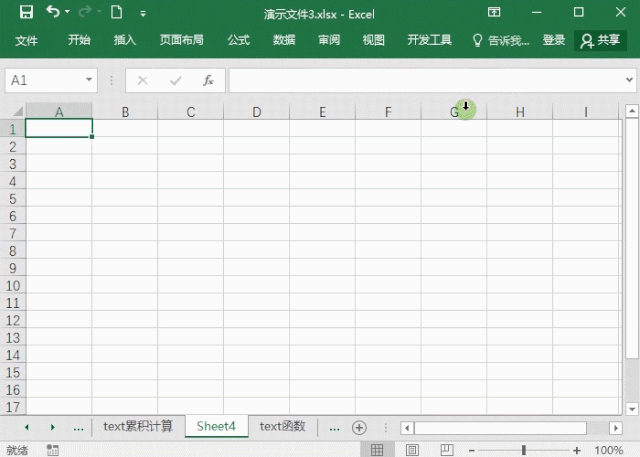
Task: Click the Redo arrow icon
Action: pyautogui.click(x=84, y=12)
